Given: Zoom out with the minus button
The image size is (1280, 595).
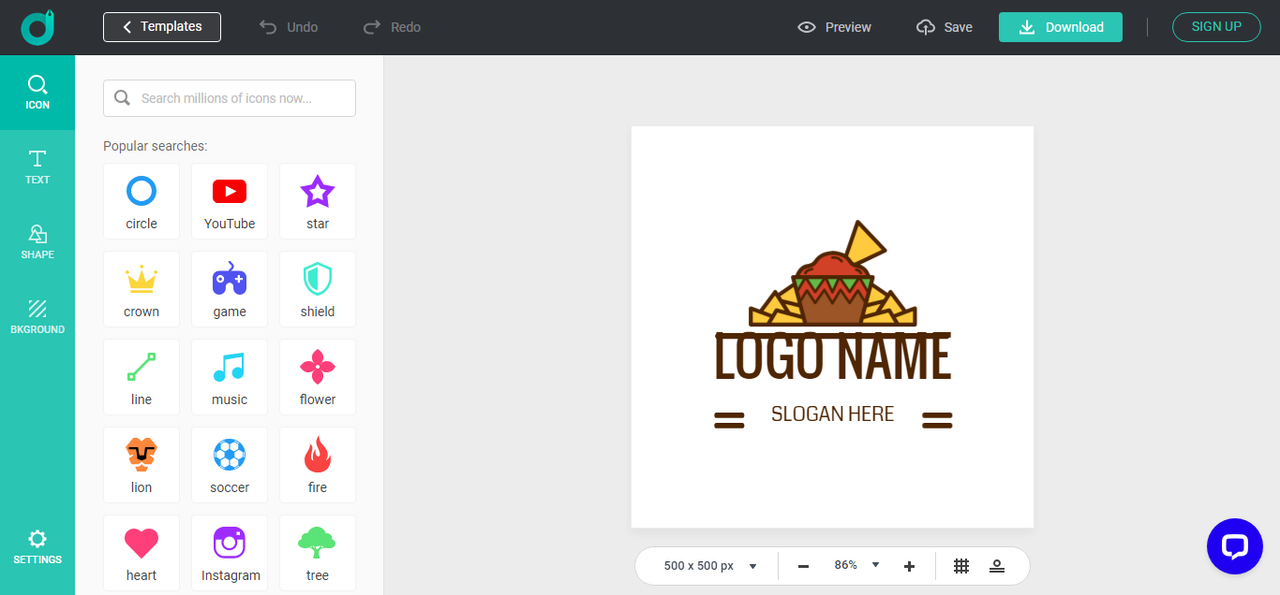Looking at the screenshot, I should point(803,566).
